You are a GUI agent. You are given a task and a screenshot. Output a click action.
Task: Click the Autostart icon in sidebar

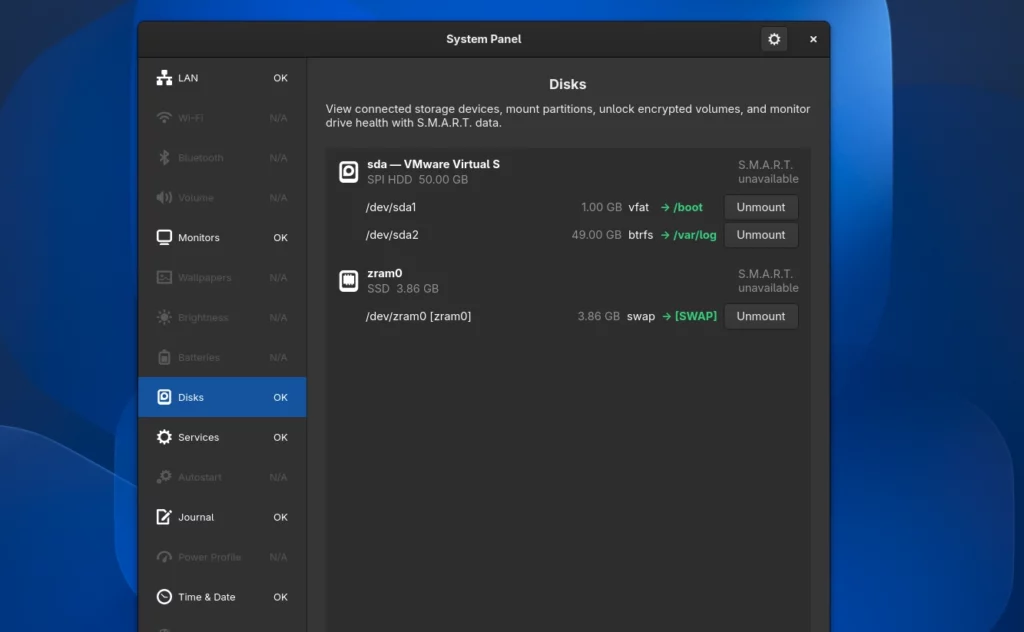tap(164, 477)
